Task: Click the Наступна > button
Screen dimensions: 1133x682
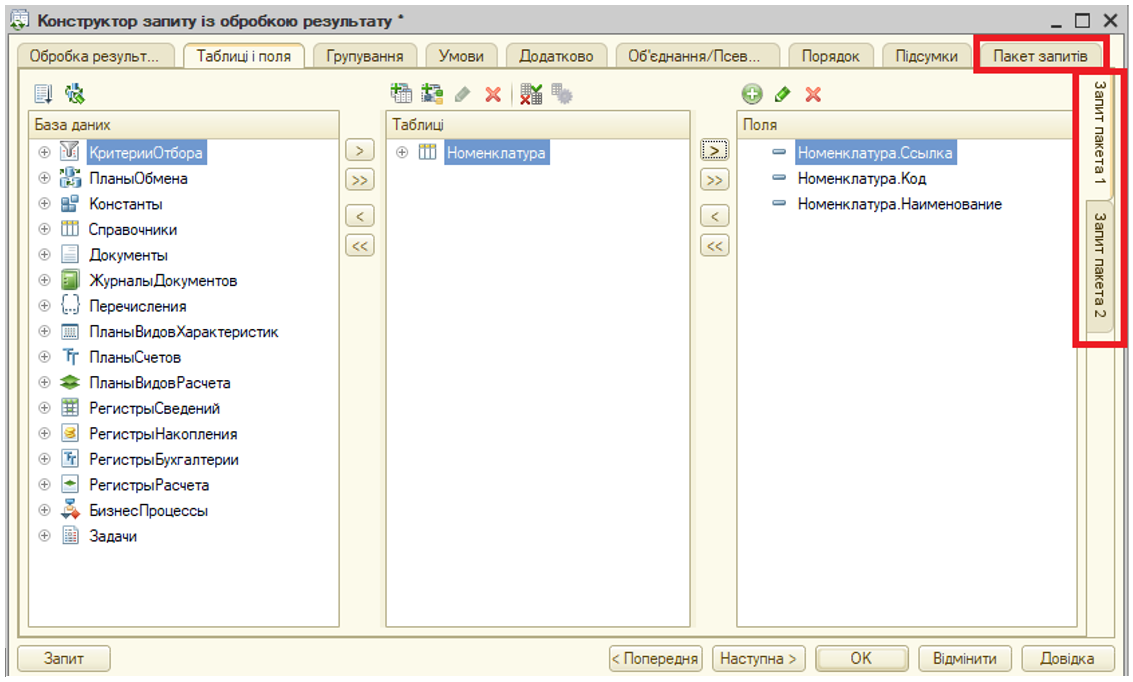Action: [758, 658]
